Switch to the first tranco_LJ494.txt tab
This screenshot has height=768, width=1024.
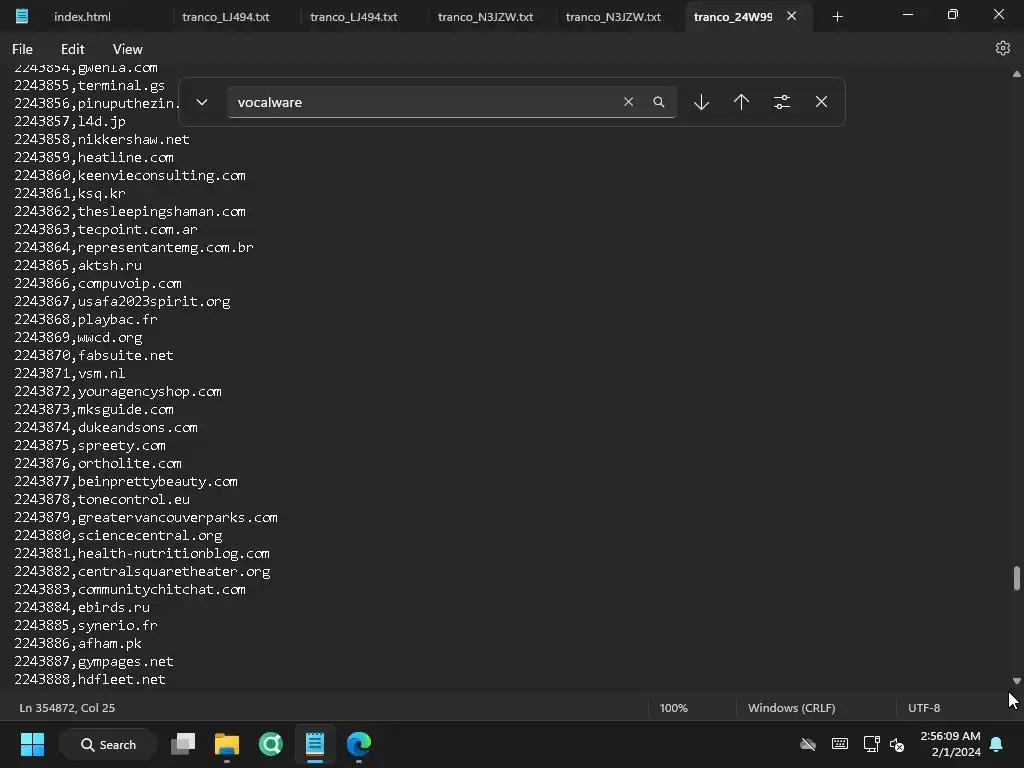[x=225, y=17]
